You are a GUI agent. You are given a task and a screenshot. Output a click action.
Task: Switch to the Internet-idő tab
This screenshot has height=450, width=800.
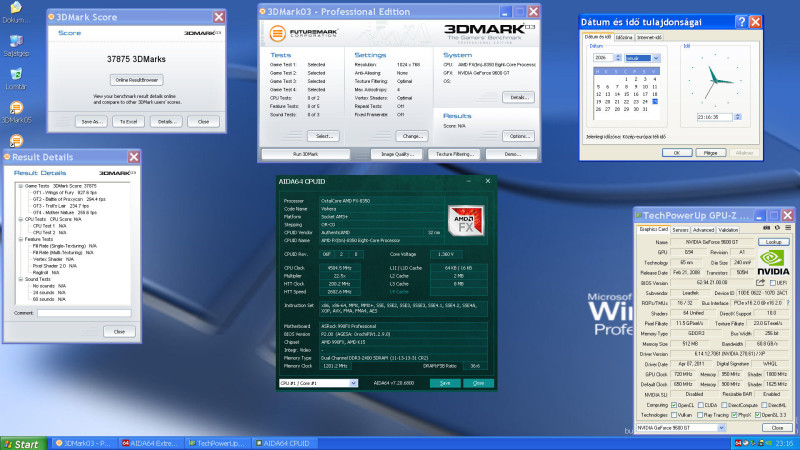click(x=649, y=37)
